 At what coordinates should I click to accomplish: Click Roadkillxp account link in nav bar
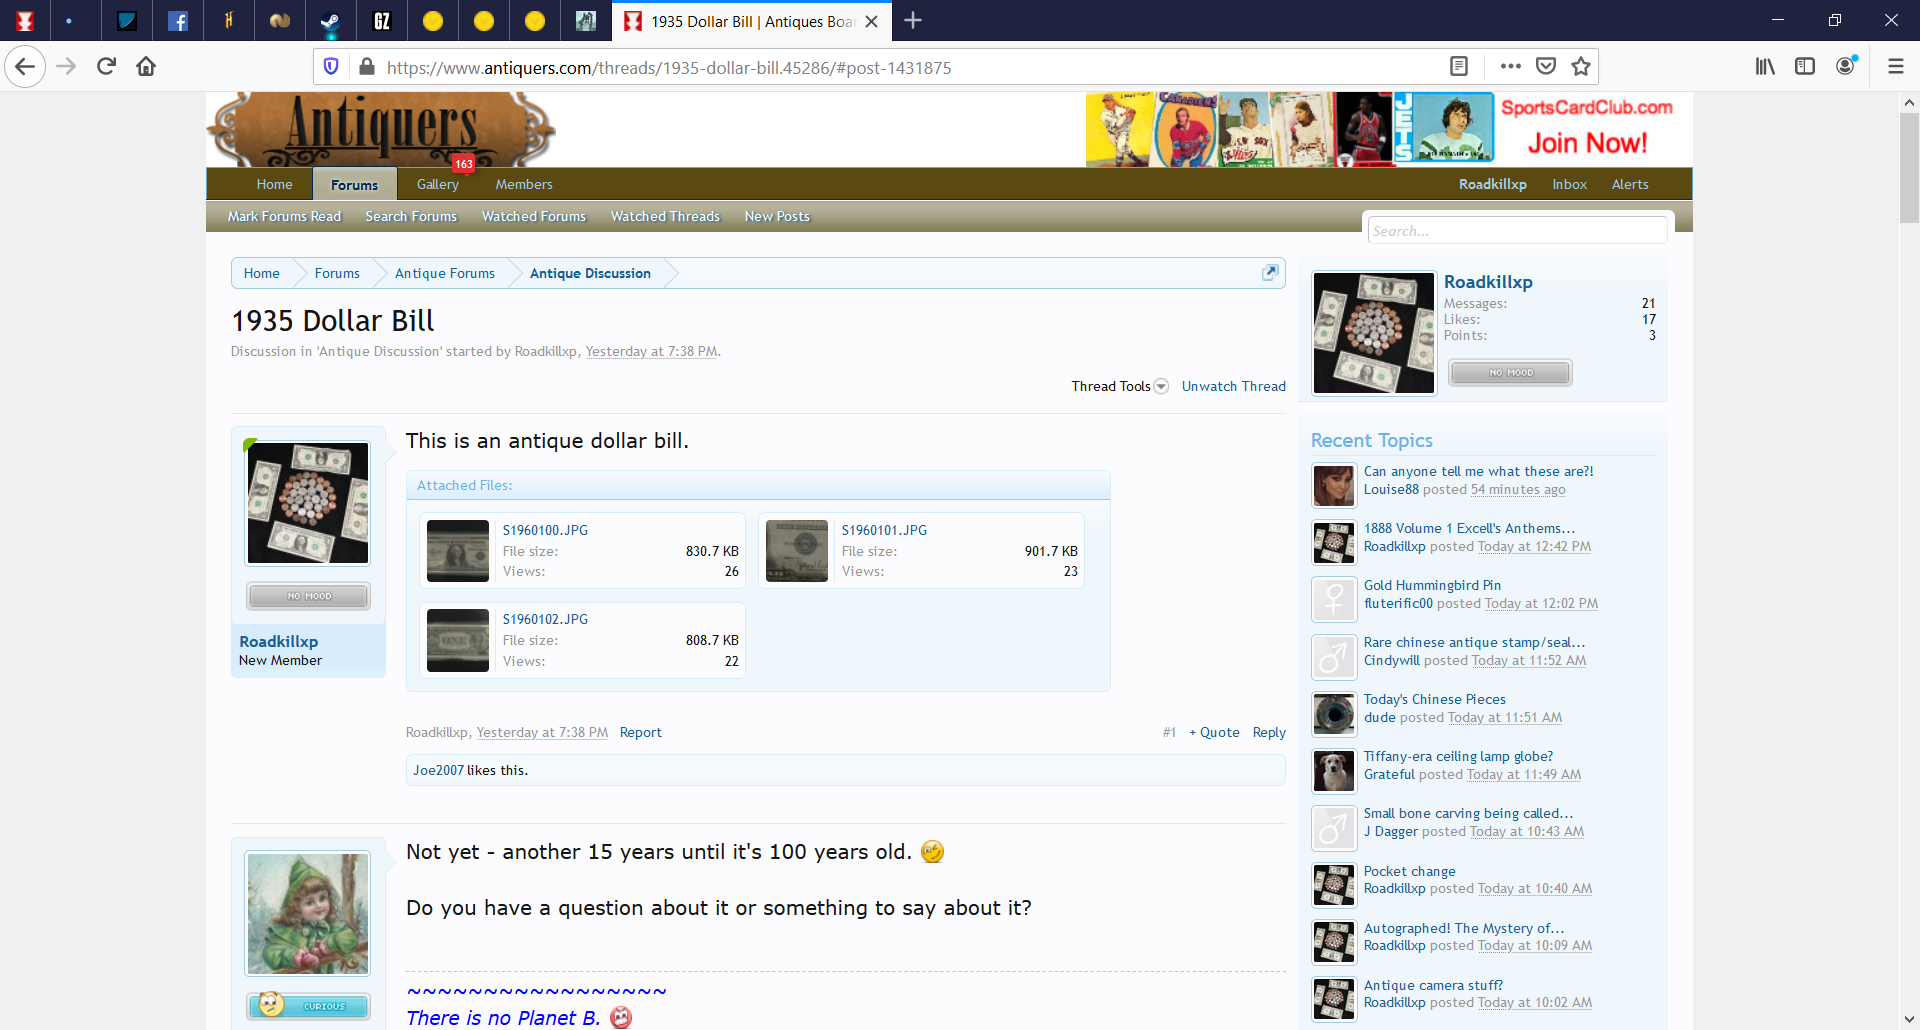pos(1492,185)
